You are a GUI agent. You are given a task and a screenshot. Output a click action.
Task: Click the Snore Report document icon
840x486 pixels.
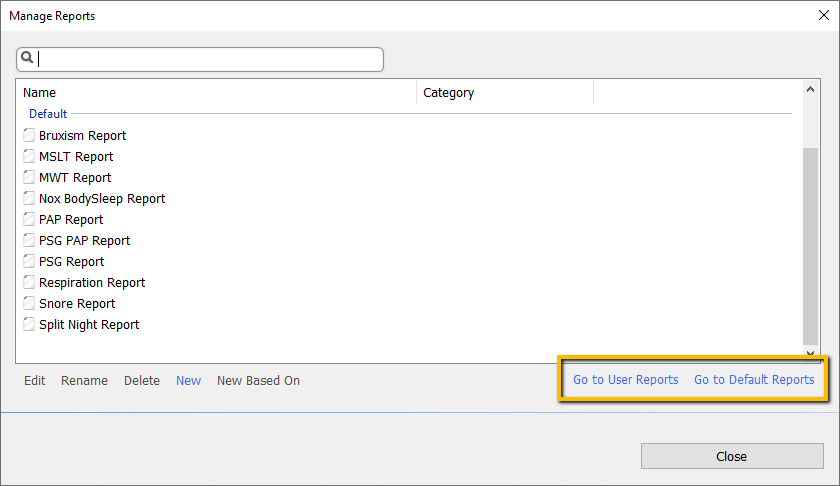coord(29,303)
